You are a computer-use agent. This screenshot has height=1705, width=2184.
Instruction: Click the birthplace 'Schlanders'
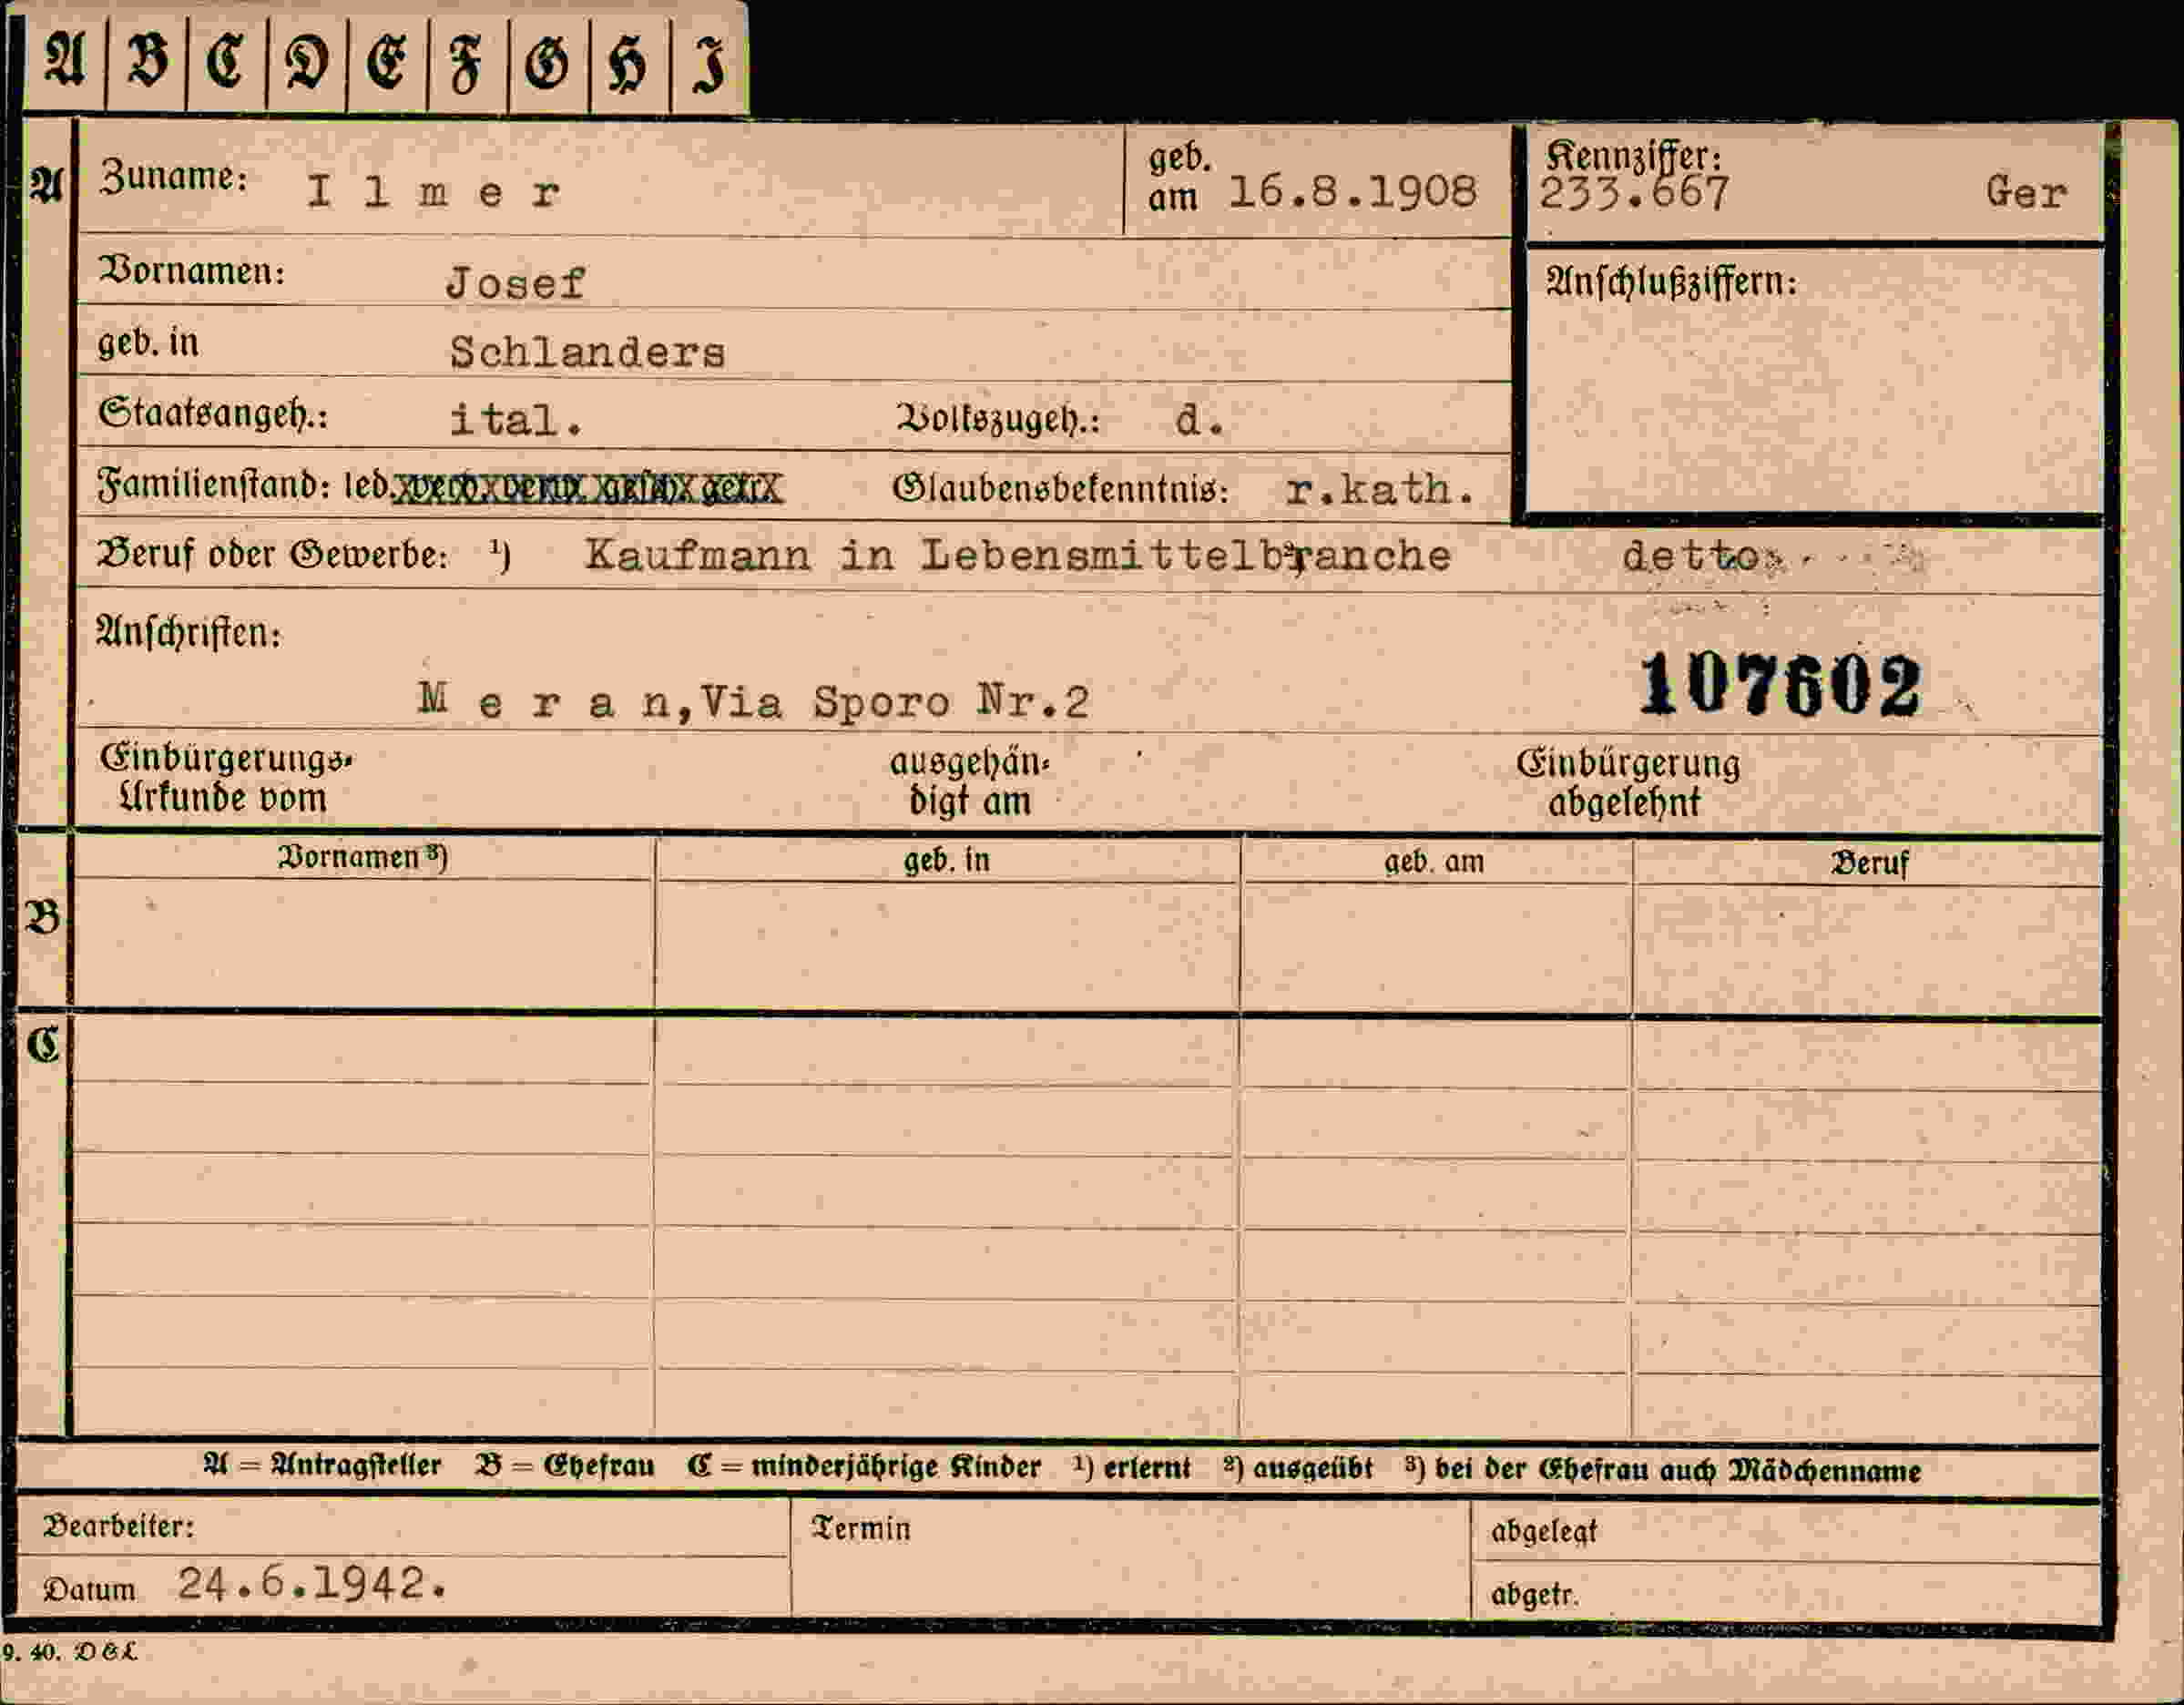(x=587, y=352)
